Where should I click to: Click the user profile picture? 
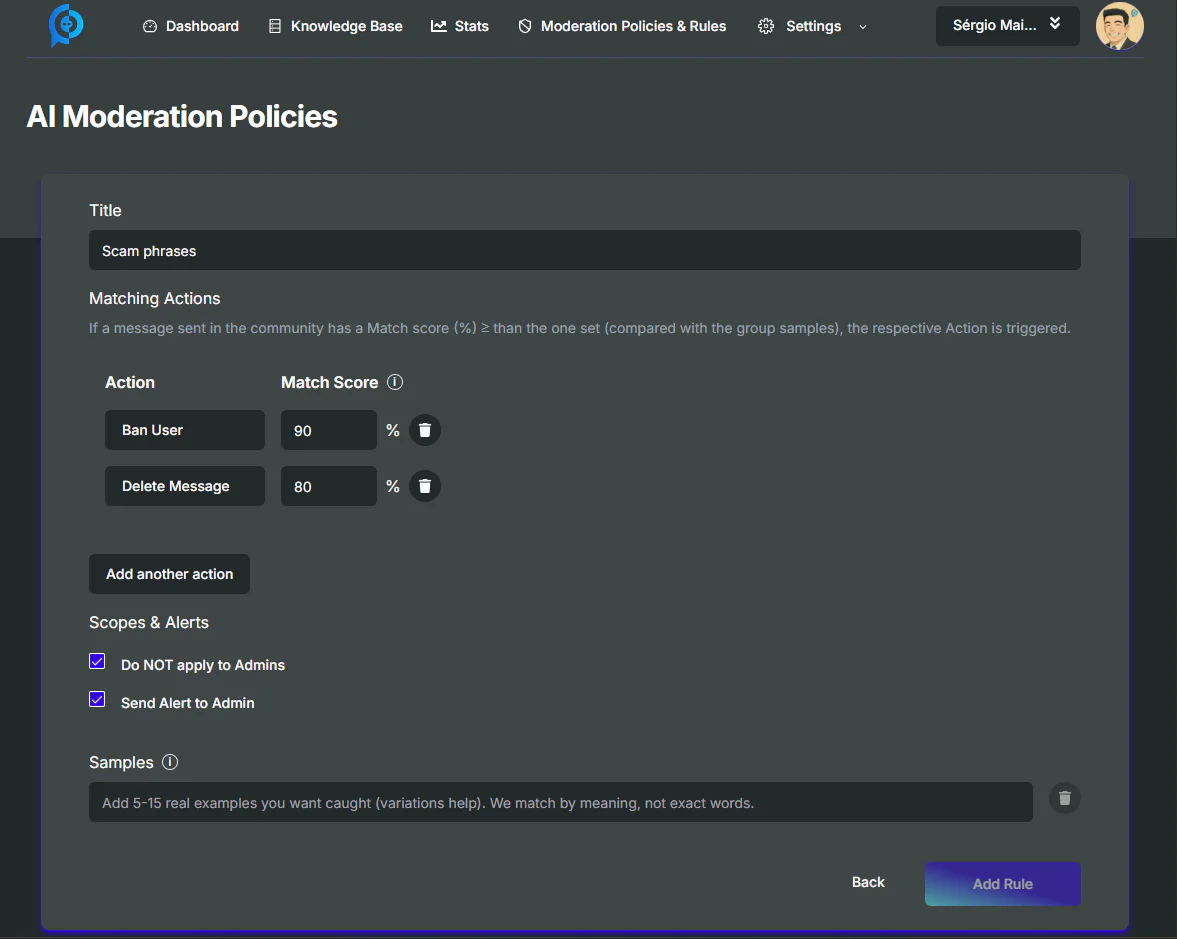(x=1120, y=26)
